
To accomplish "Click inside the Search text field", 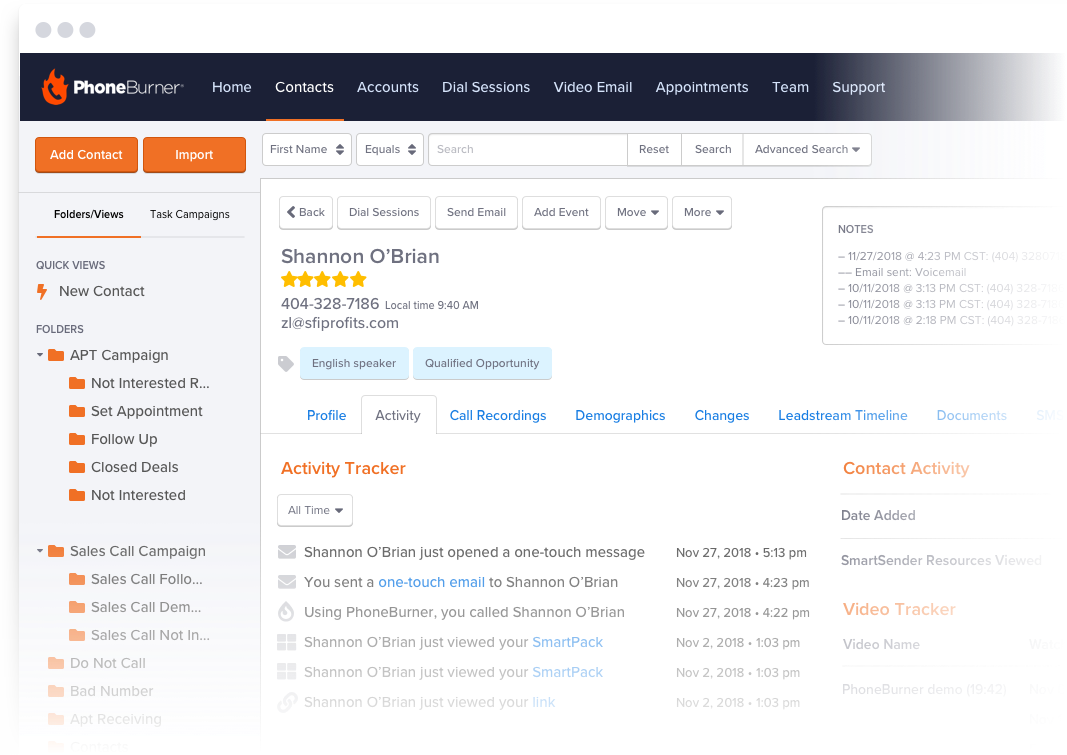I will click(527, 149).
